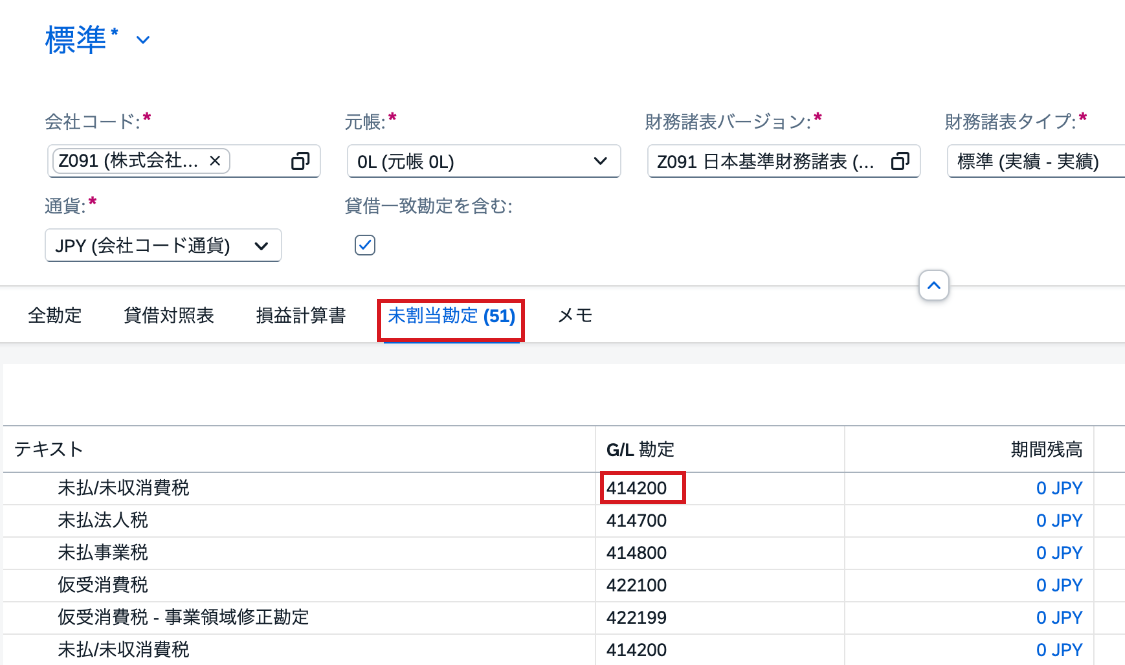Switch to the 全勘定 tab
The width and height of the screenshot is (1125, 665).
coord(55,316)
